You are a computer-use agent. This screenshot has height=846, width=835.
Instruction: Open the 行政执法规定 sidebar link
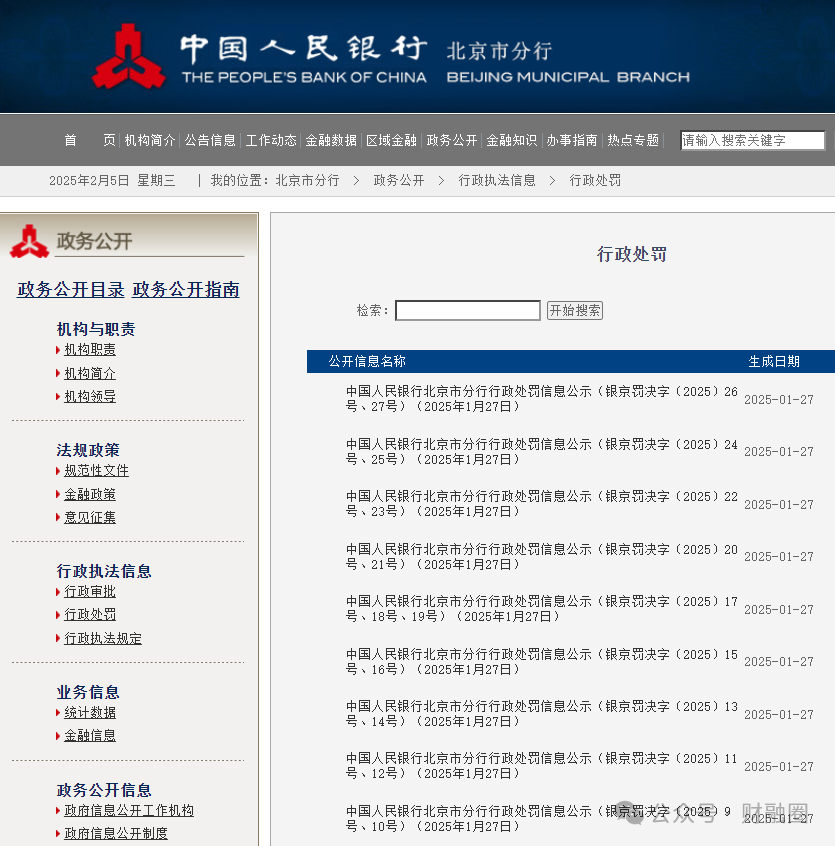[103, 638]
